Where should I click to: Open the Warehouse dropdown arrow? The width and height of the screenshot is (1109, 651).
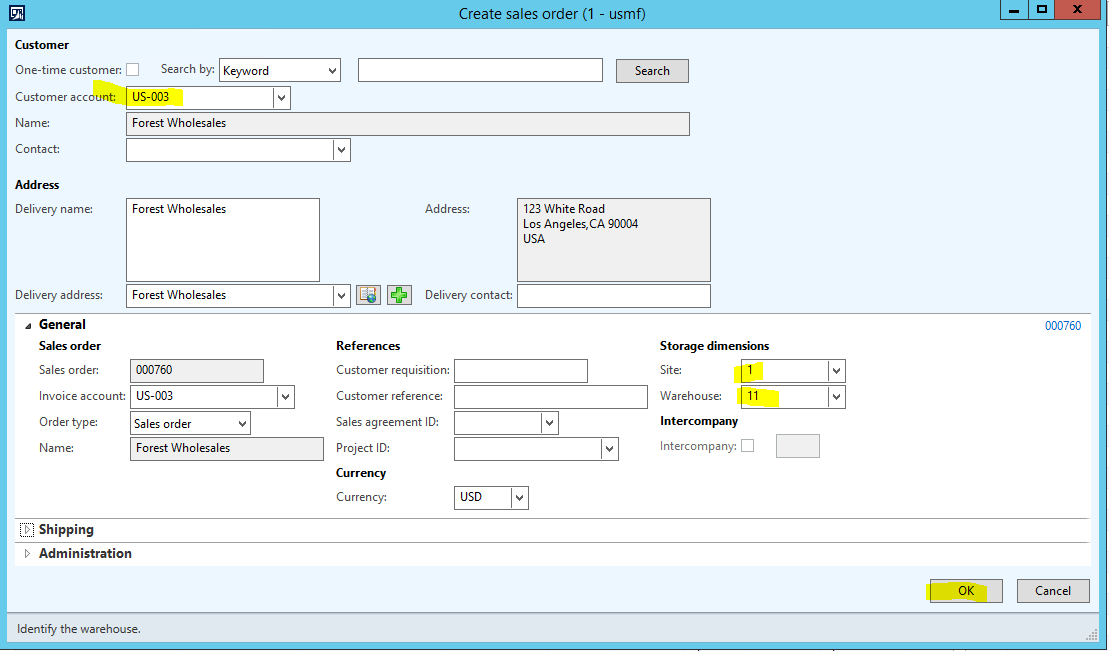tap(836, 397)
